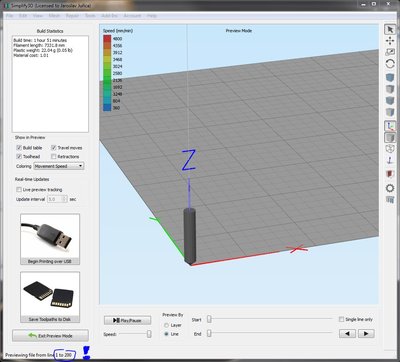Step backward with the left arrow button

pos(347,334)
